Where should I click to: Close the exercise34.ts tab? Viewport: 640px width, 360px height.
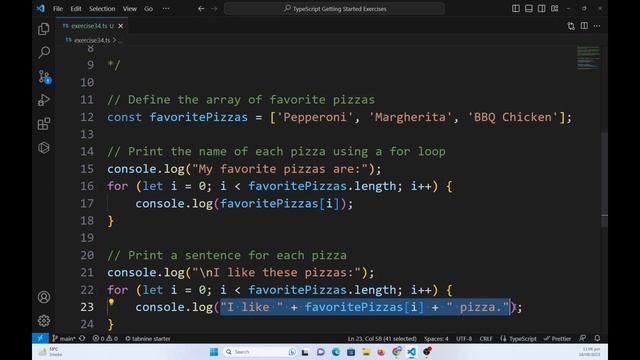click(121, 26)
